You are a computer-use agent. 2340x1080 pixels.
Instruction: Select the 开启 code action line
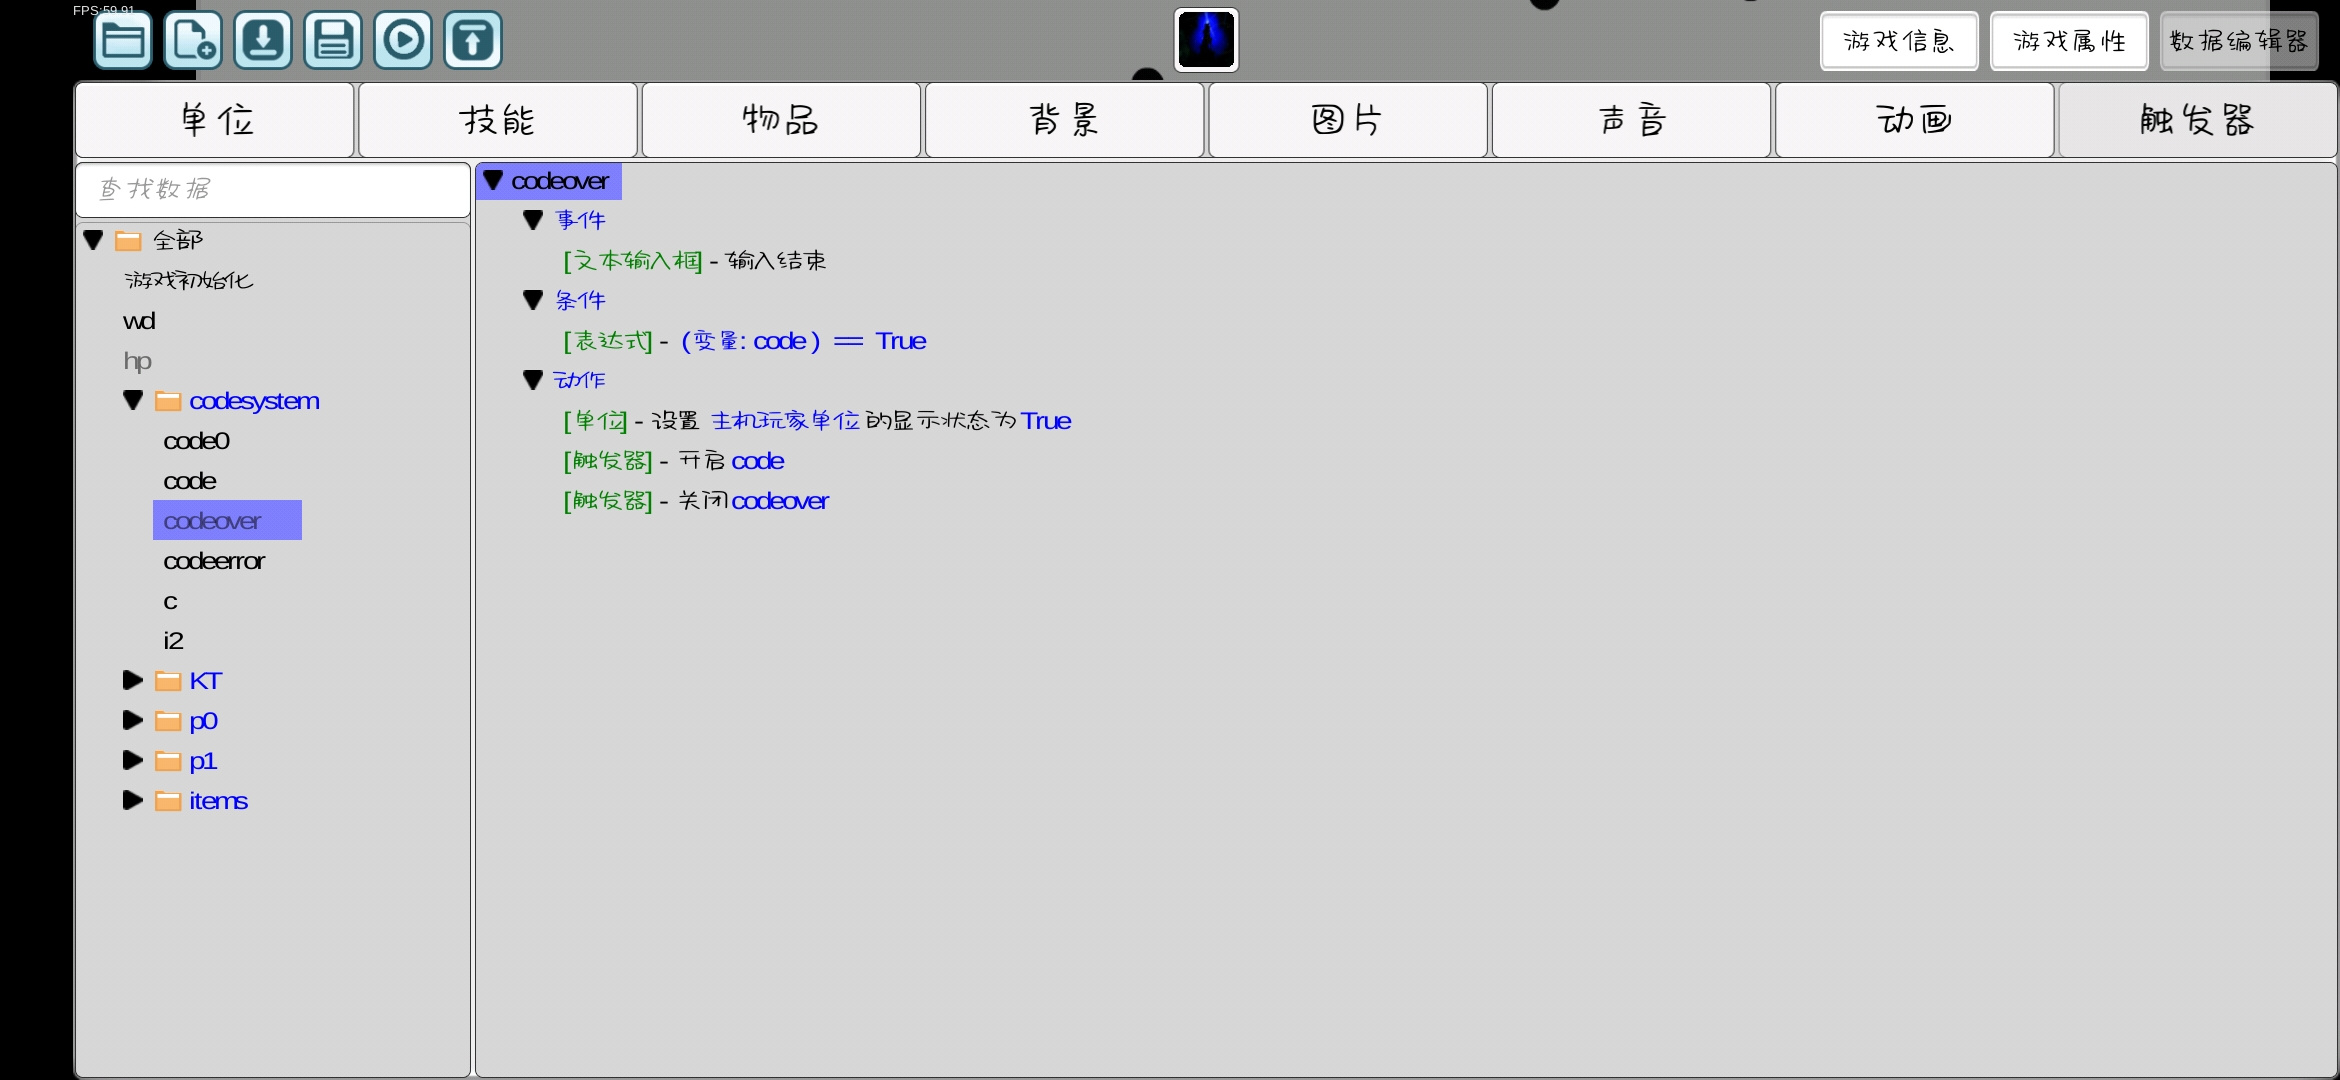[674, 461]
